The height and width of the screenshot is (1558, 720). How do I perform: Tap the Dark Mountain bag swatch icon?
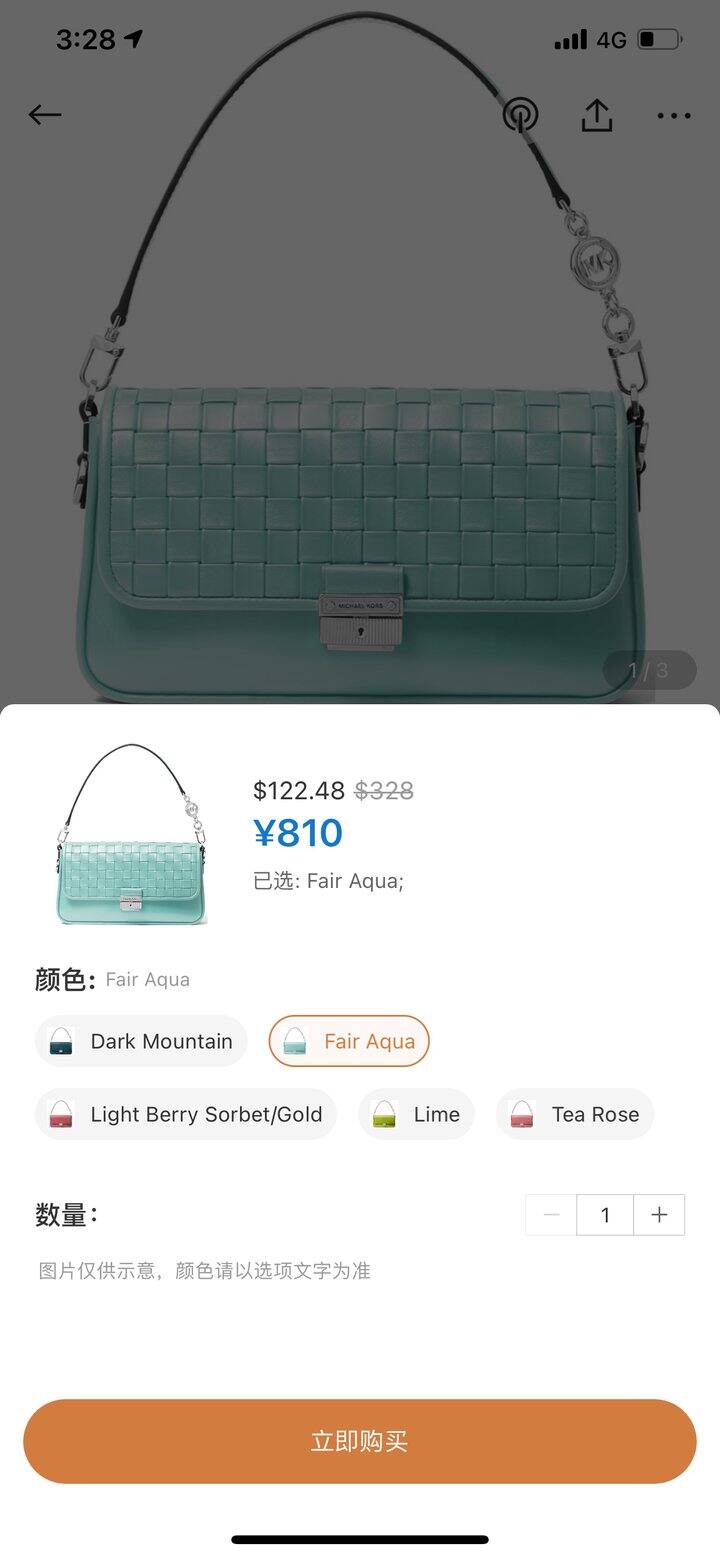pyautogui.click(x=61, y=1041)
